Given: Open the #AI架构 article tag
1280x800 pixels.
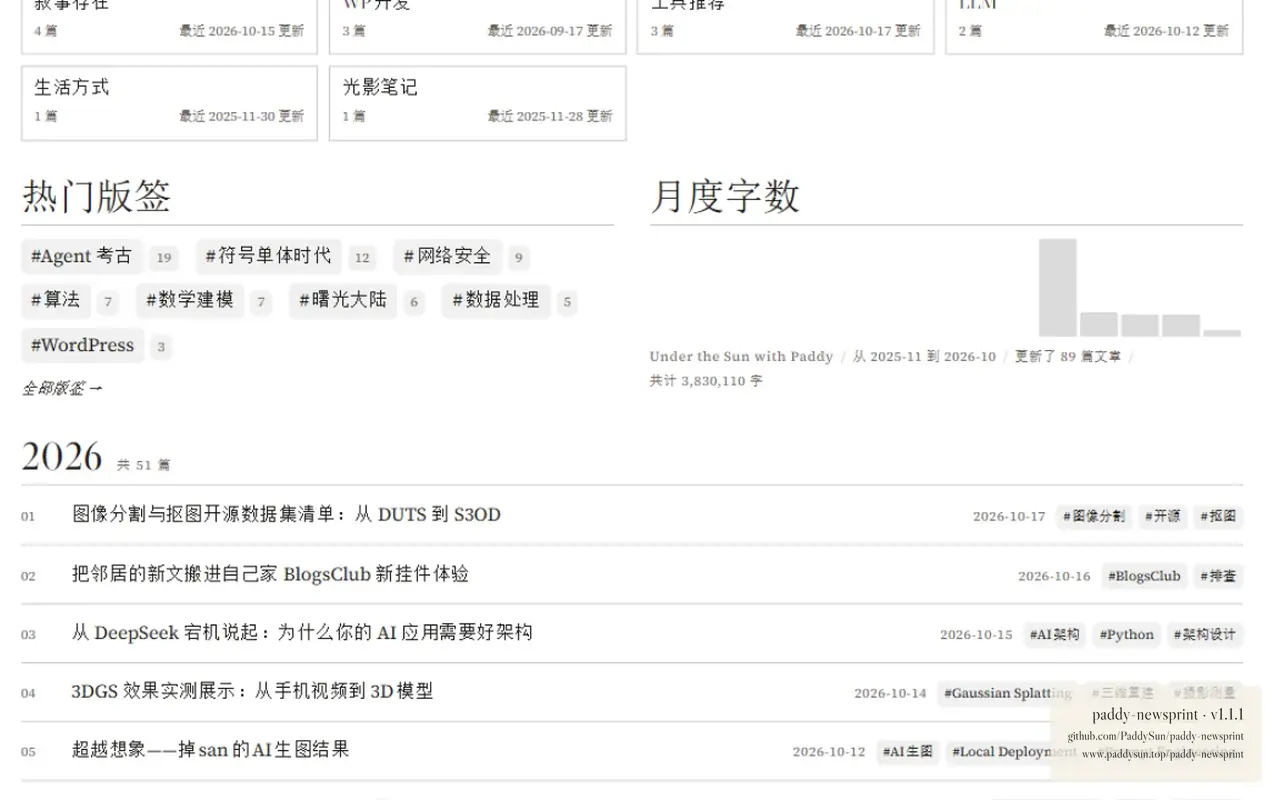Looking at the screenshot, I should tap(1055, 635).
